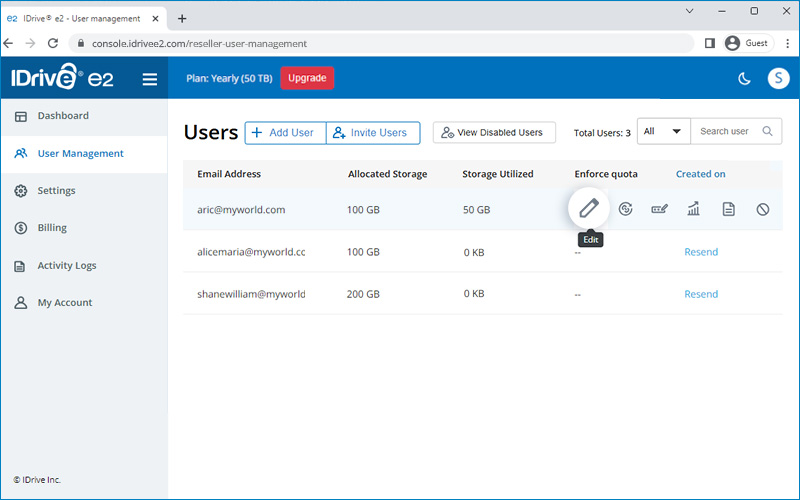The image size is (800, 500).
Task: Click the red Upgrade button
Action: point(307,78)
